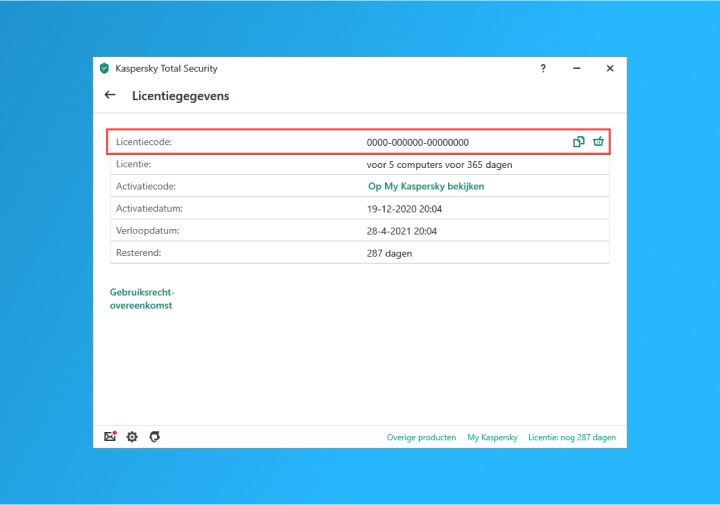Go back using the left arrow
The image size is (720, 505).
(110, 96)
